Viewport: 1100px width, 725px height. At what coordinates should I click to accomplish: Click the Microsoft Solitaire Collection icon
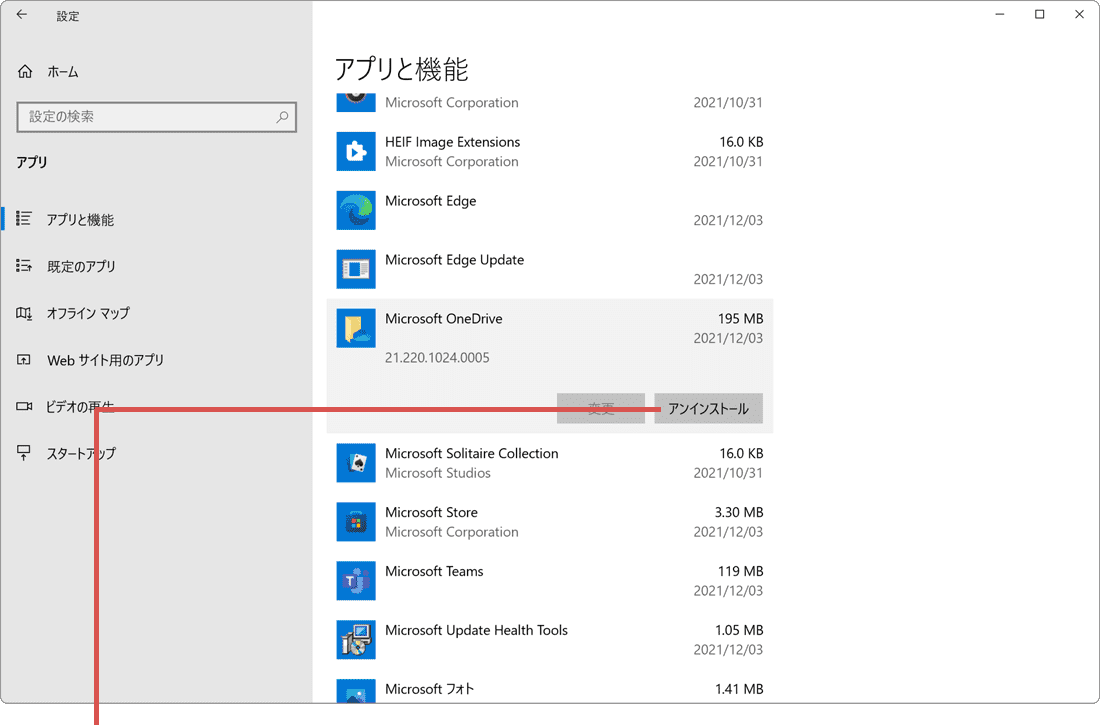[x=356, y=463]
